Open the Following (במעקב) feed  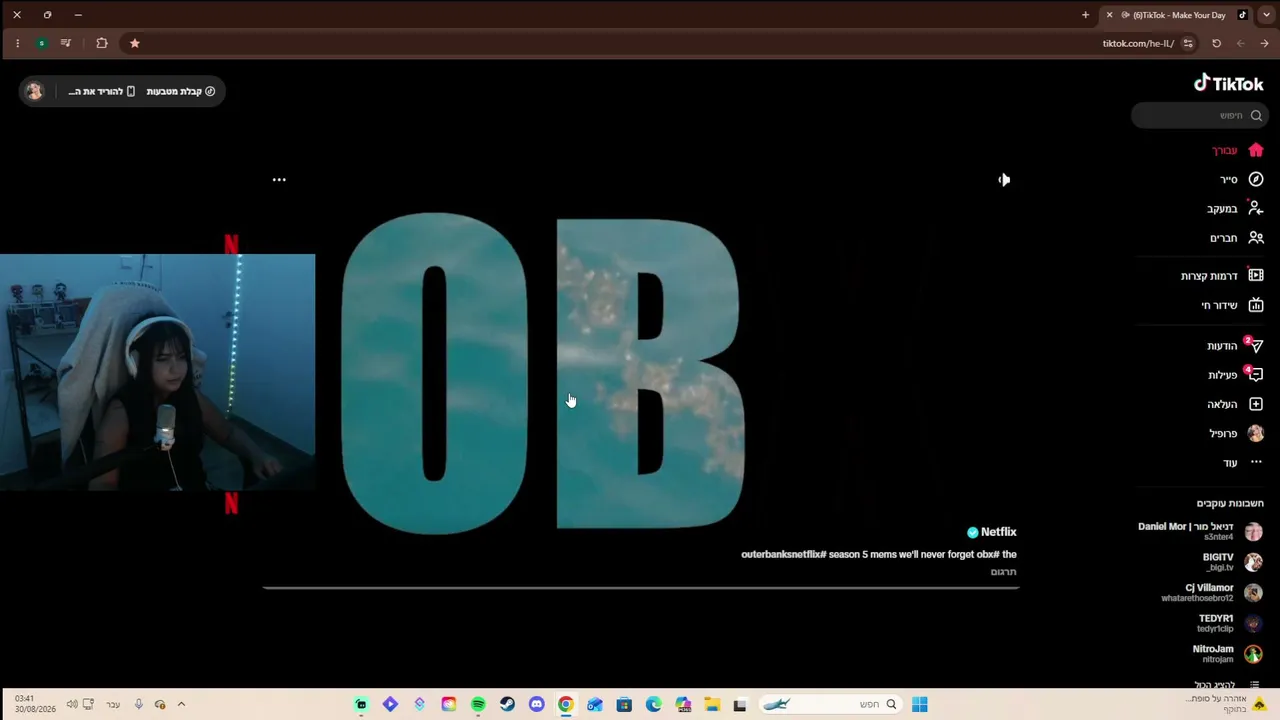click(1235, 208)
